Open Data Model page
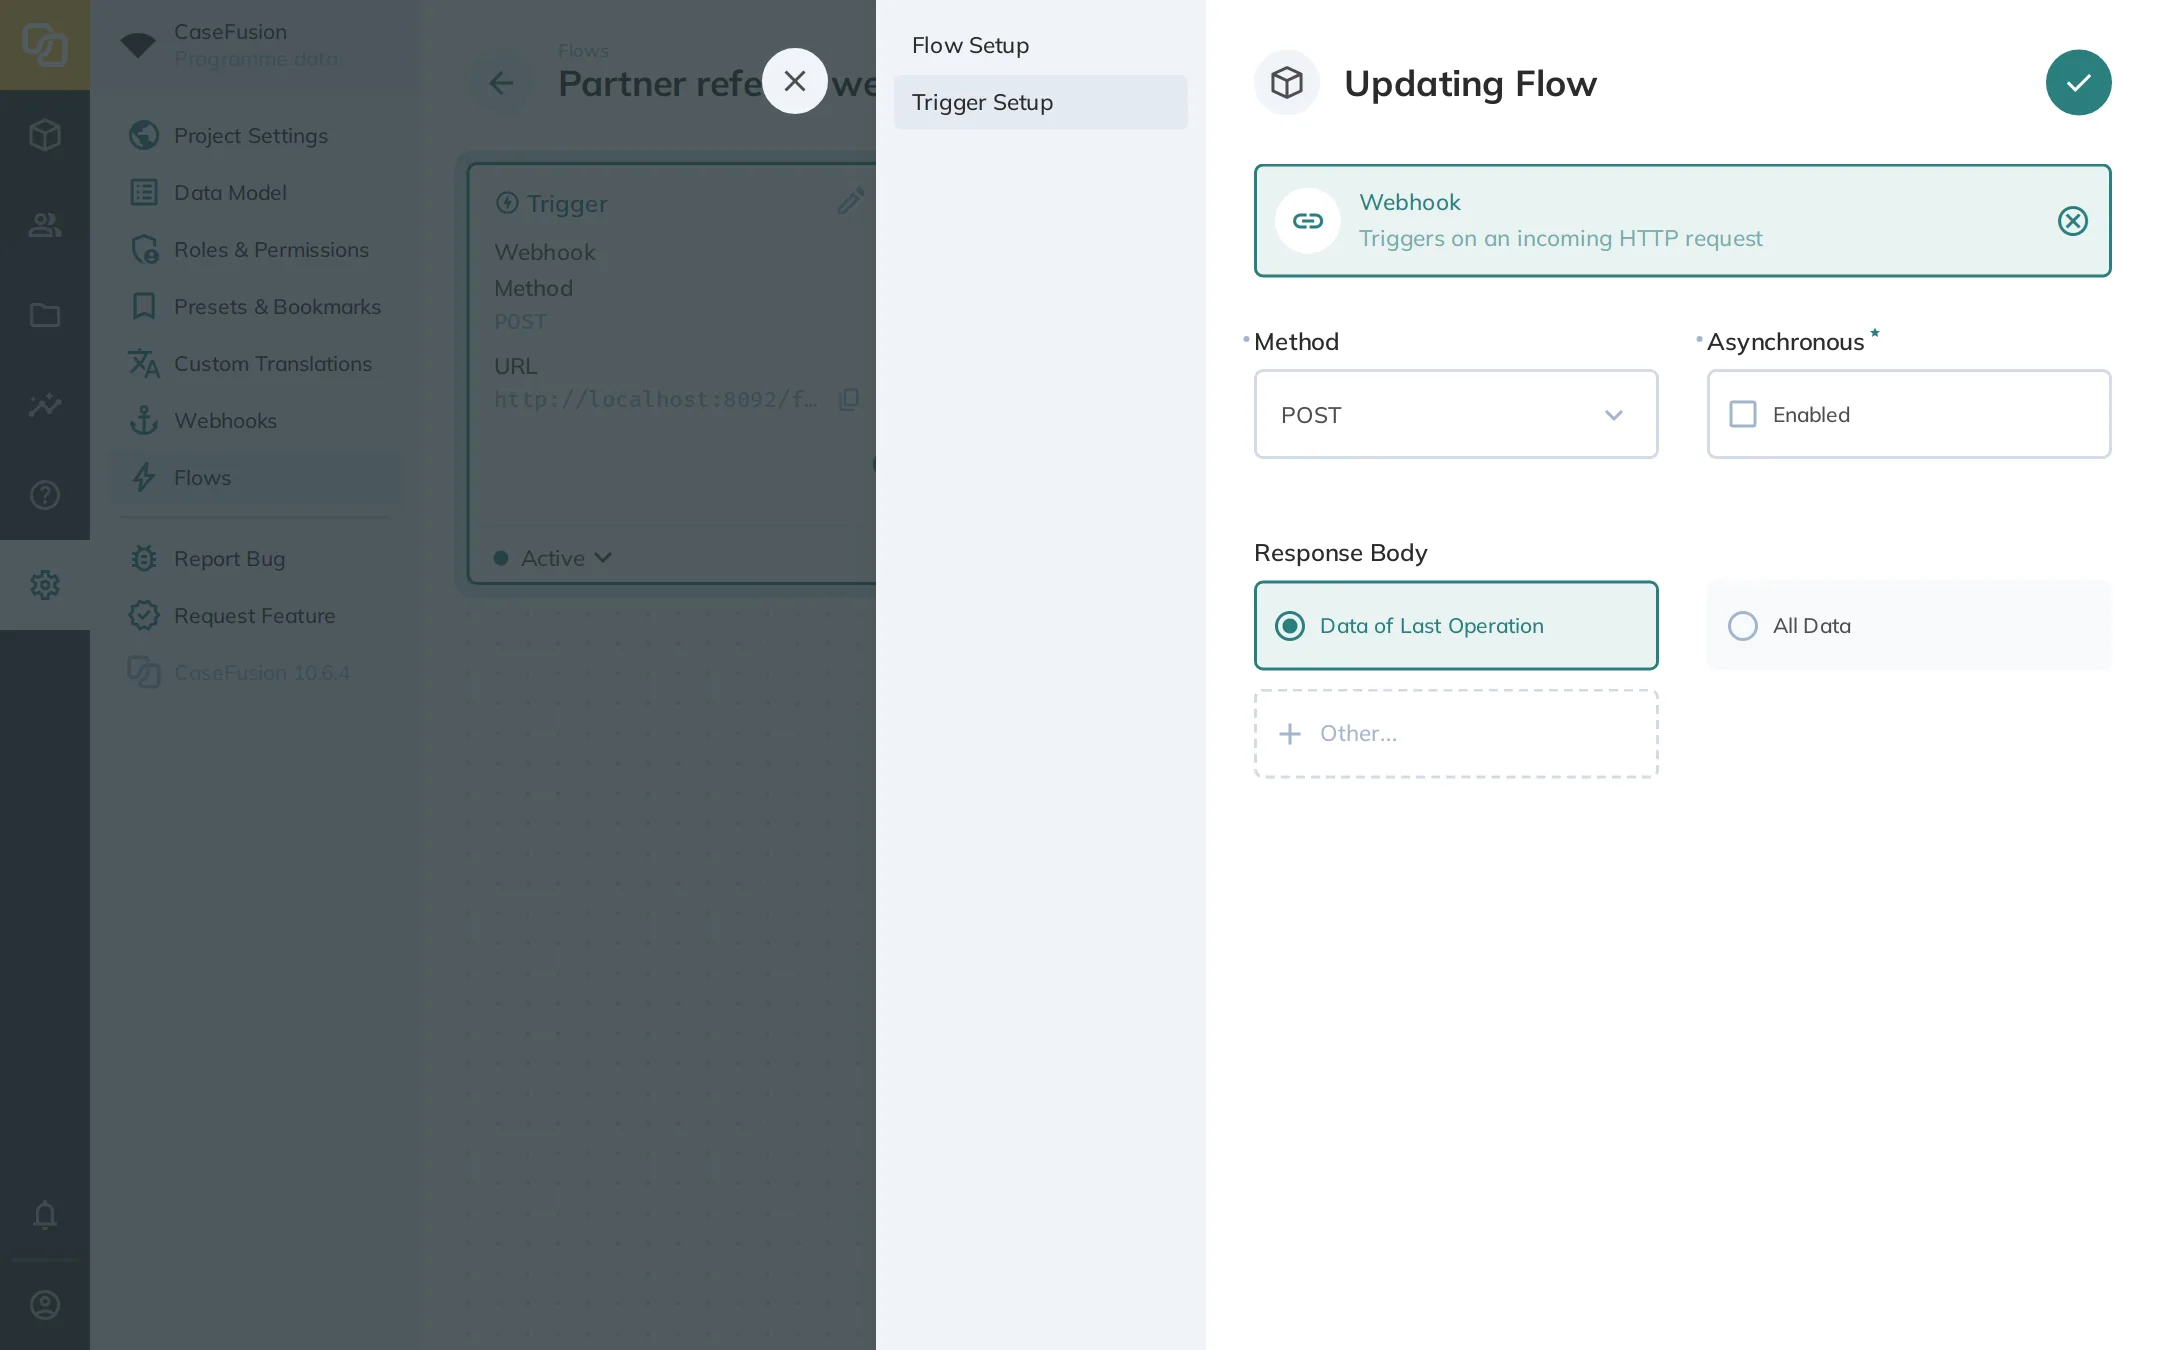2160x1350 pixels. (255, 192)
